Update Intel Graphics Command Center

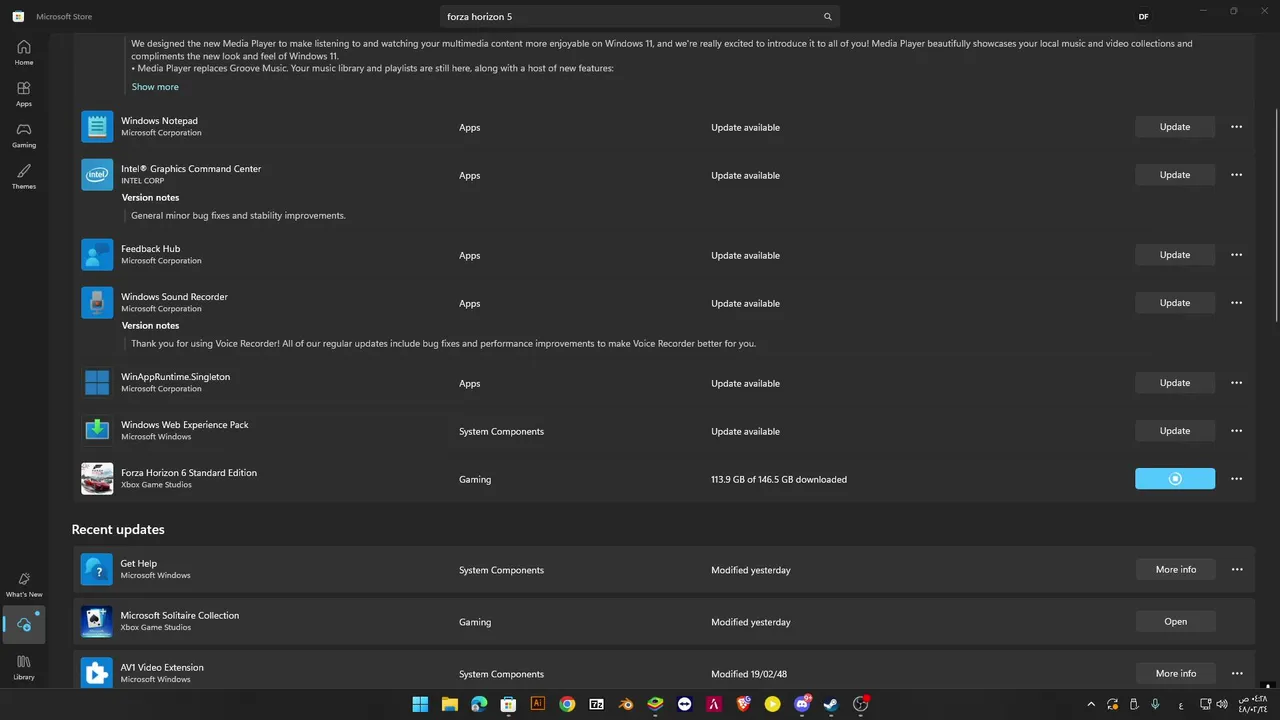coord(1175,175)
